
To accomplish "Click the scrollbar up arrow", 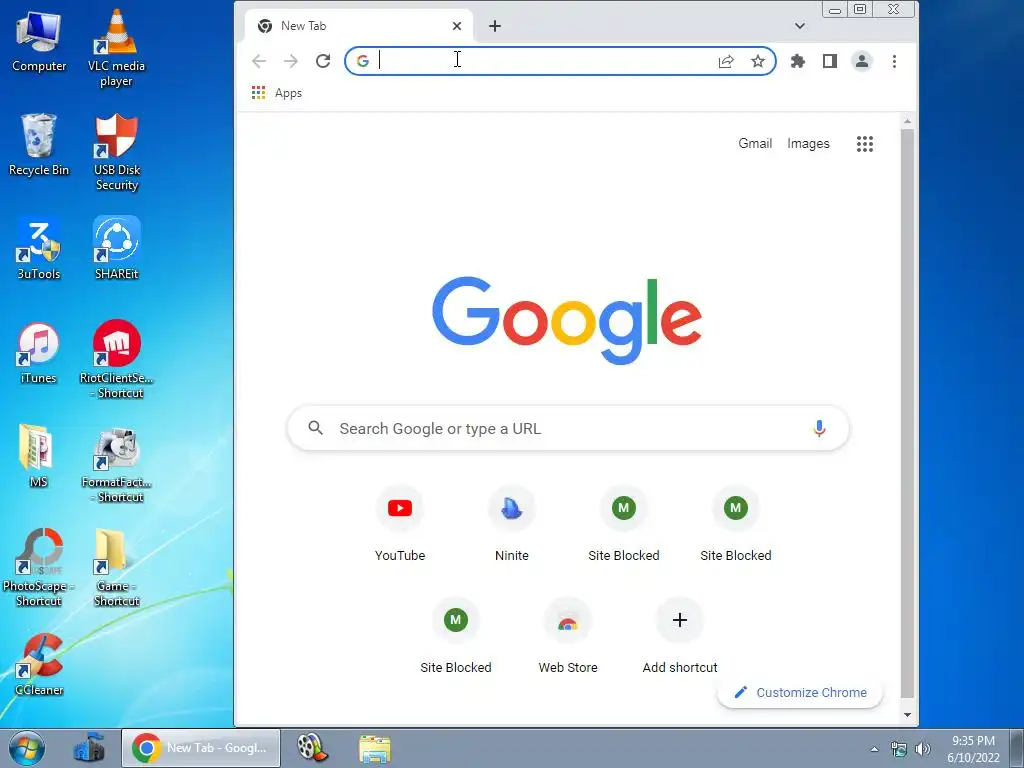I will (907, 121).
